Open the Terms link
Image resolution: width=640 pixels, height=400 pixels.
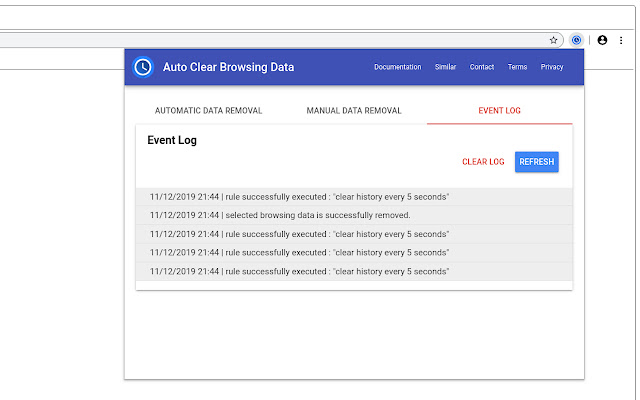tap(517, 67)
